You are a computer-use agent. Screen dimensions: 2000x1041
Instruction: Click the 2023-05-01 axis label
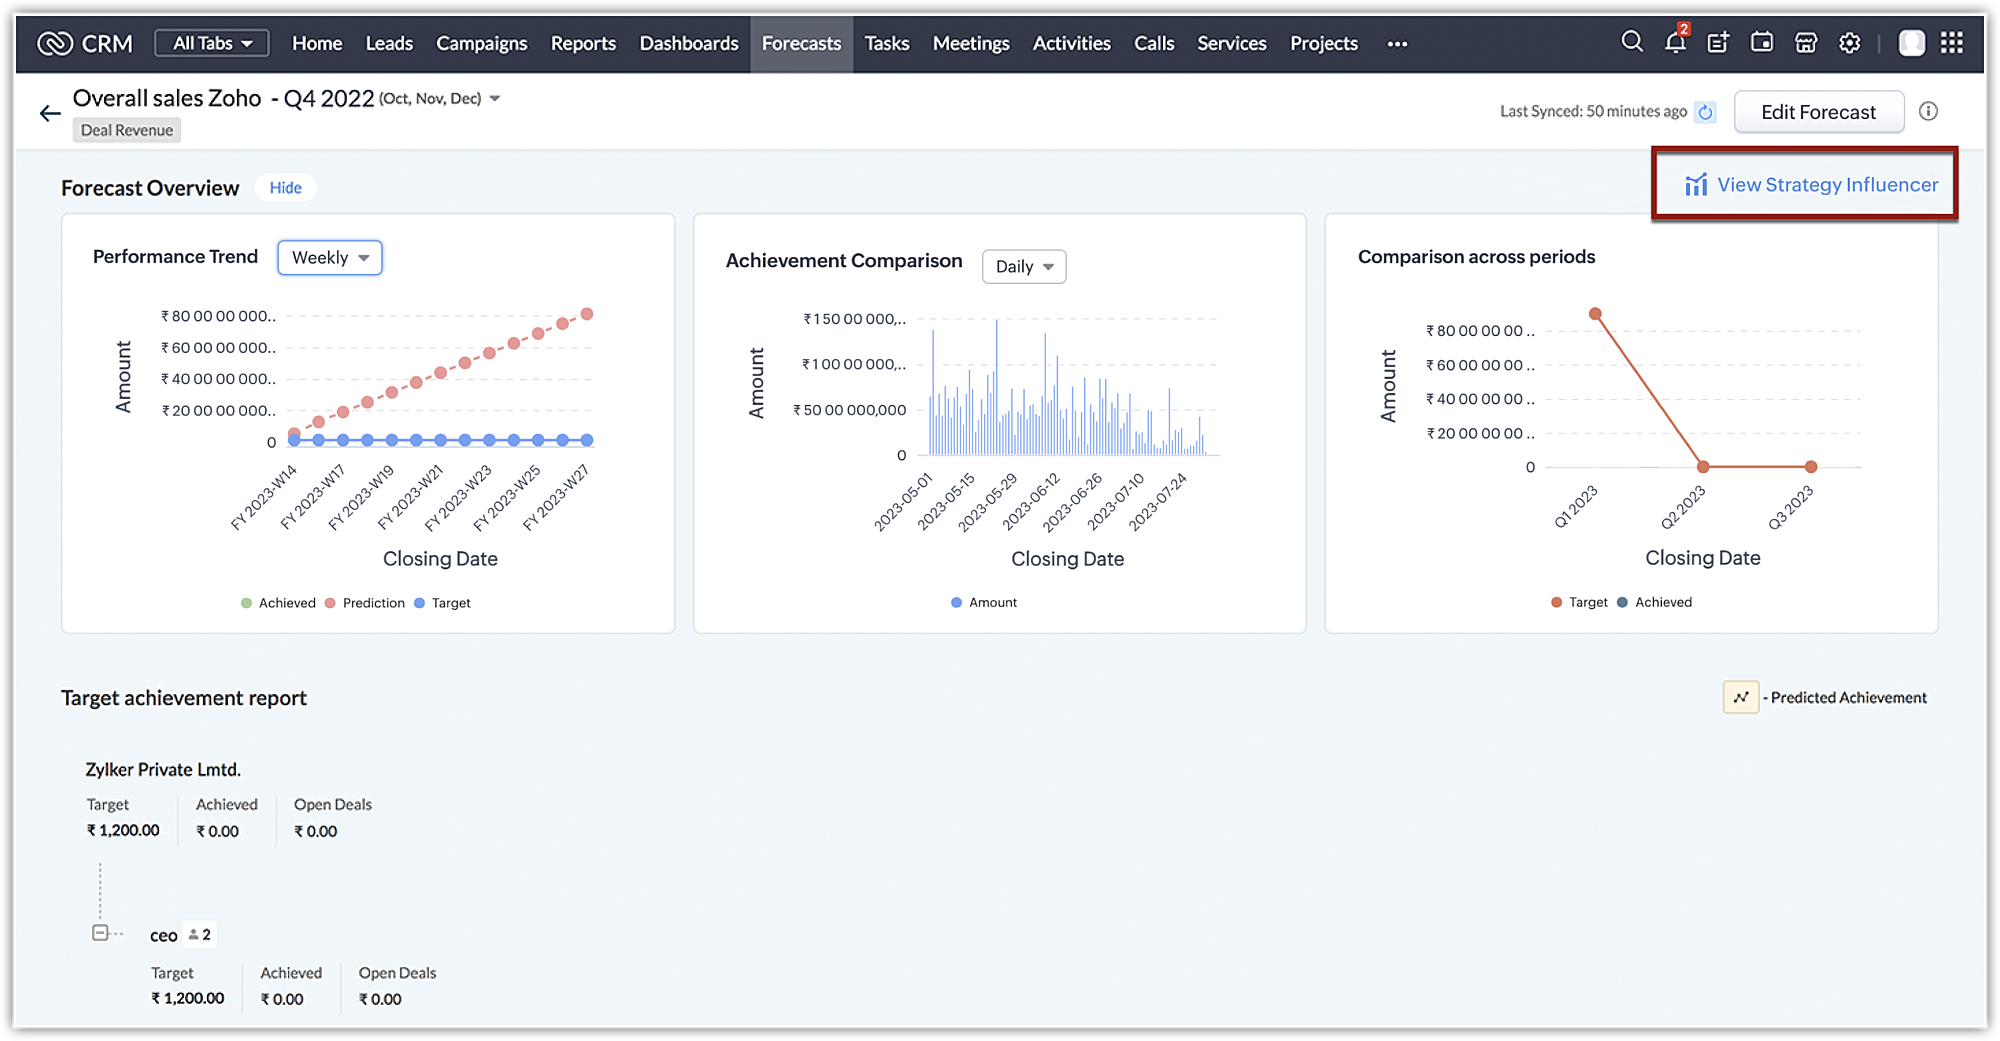[902, 502]
